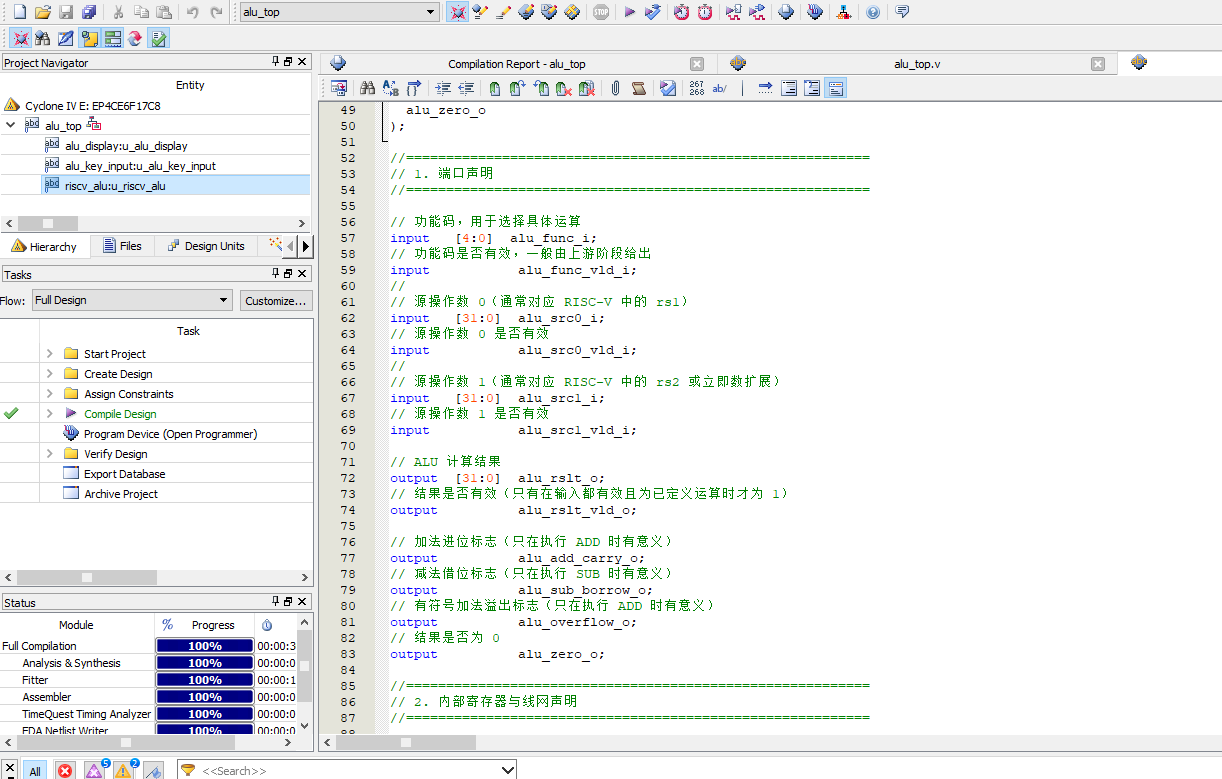Click the Save All icon
Image resolution: width=1222 pixels, height=779 pixels.
(x=89, y=12)
